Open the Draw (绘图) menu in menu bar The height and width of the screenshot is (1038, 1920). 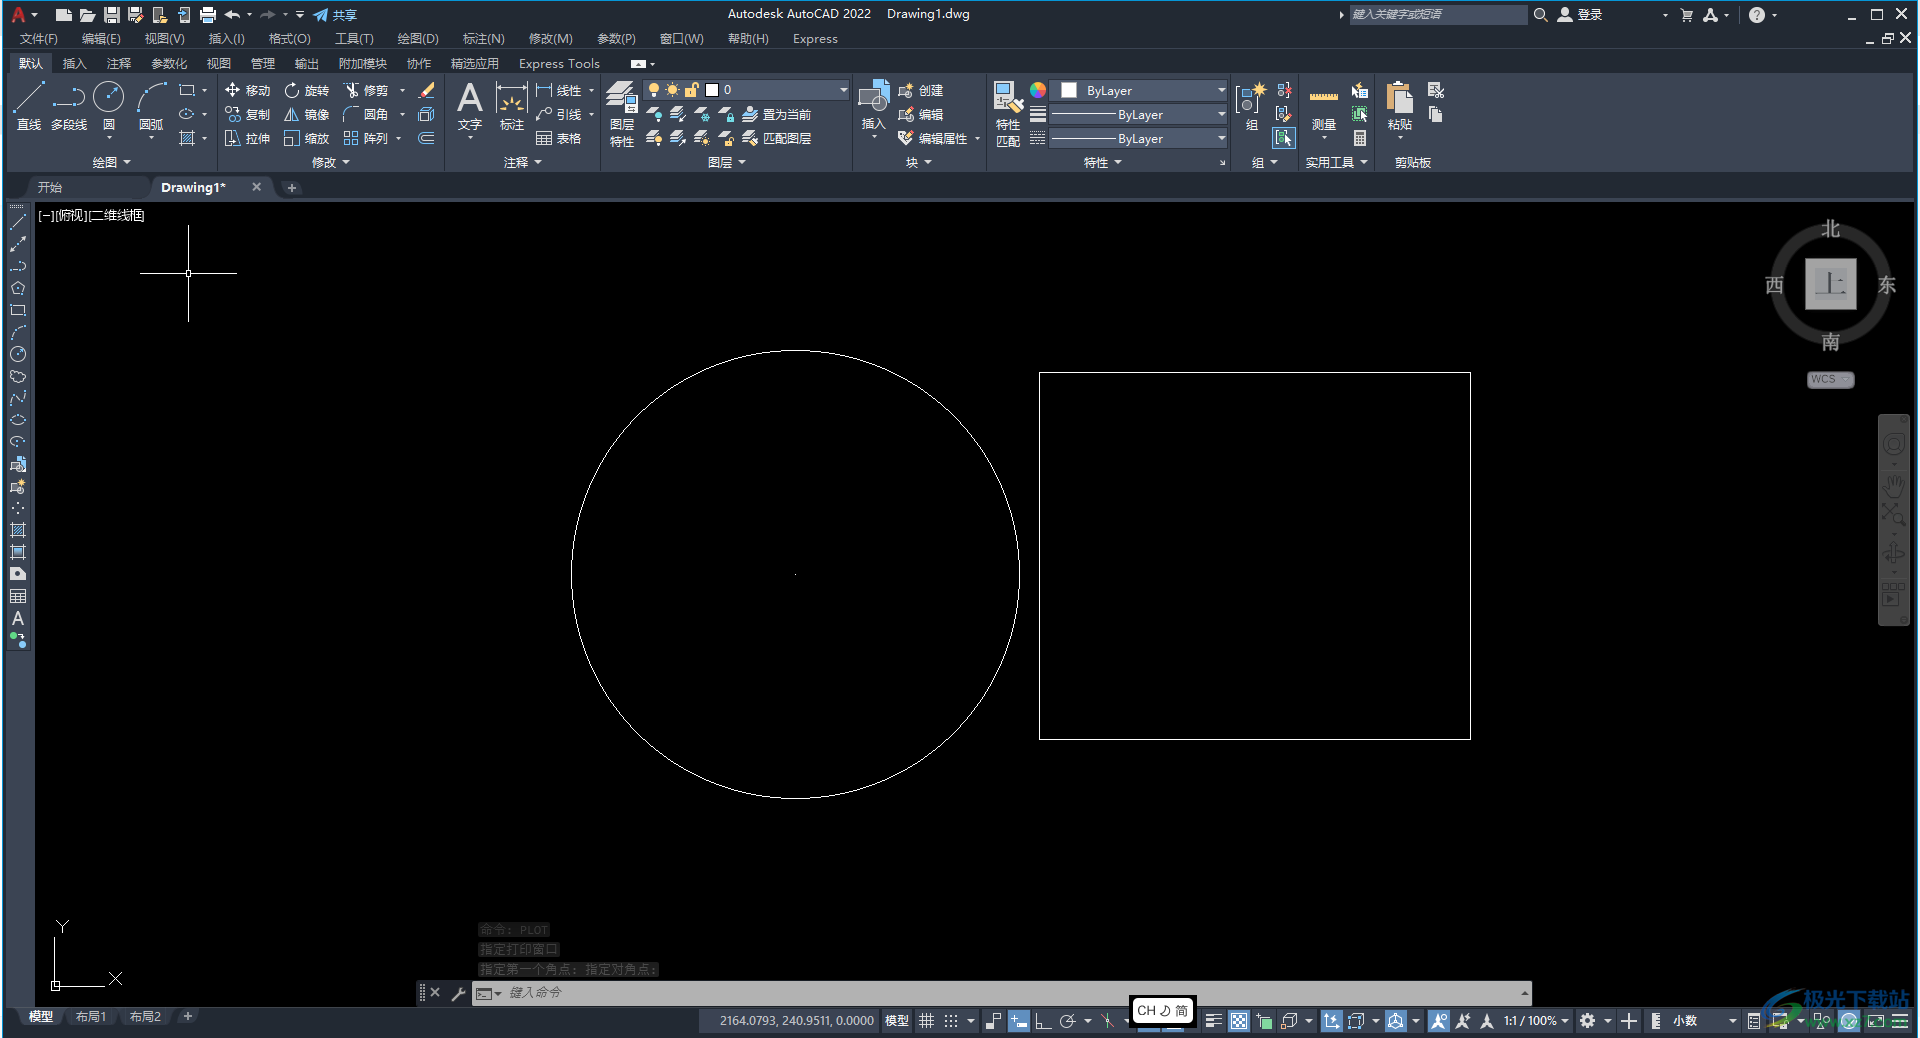(418, 39)
